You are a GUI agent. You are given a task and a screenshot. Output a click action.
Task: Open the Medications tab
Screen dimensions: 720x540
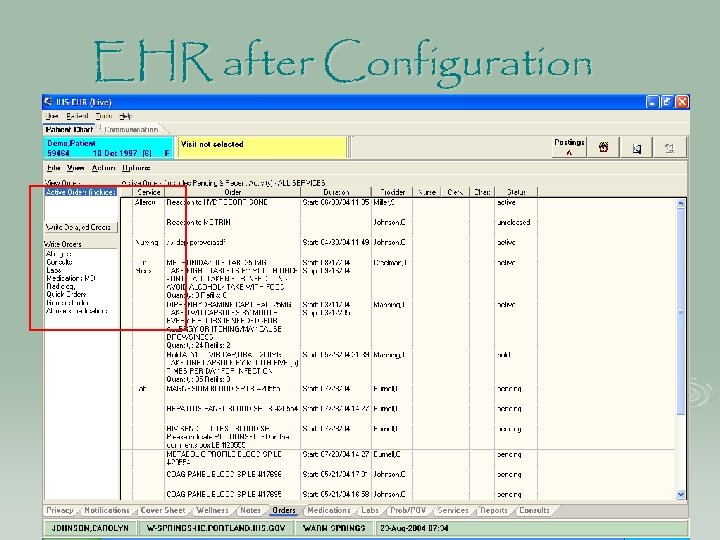coord(329,510)
